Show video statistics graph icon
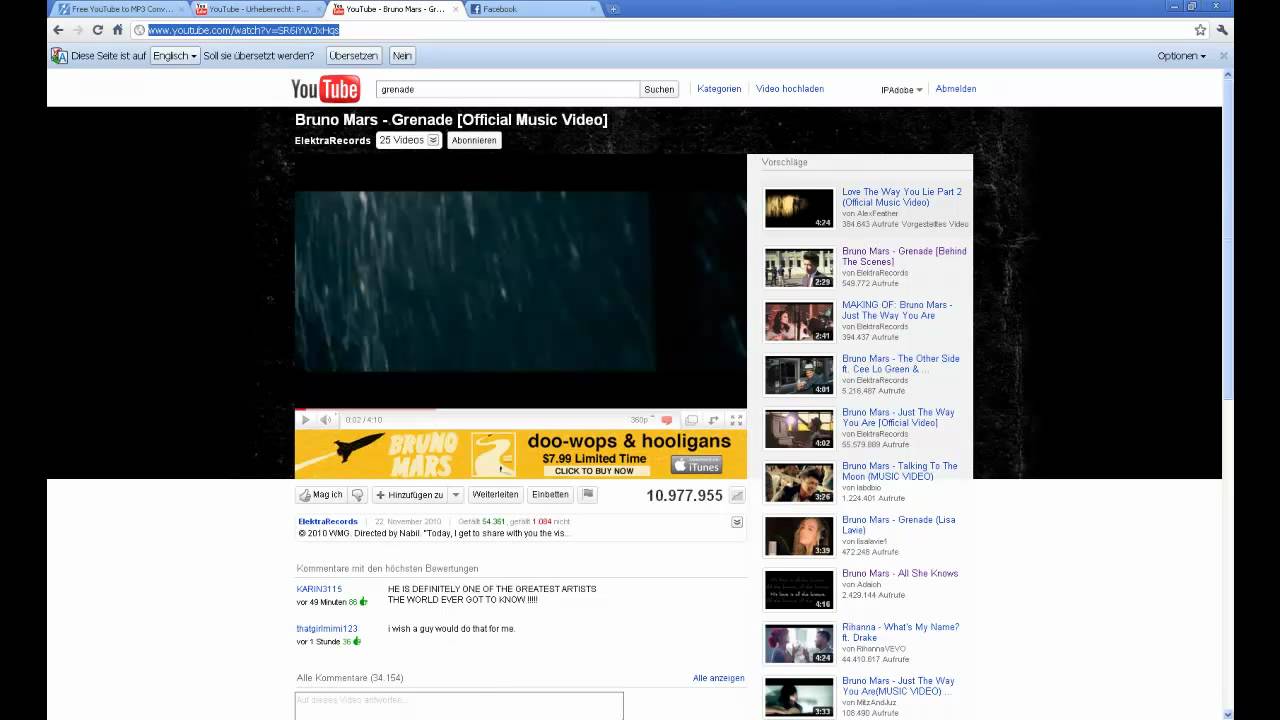The image size is (1280, 720). (737, 495)
